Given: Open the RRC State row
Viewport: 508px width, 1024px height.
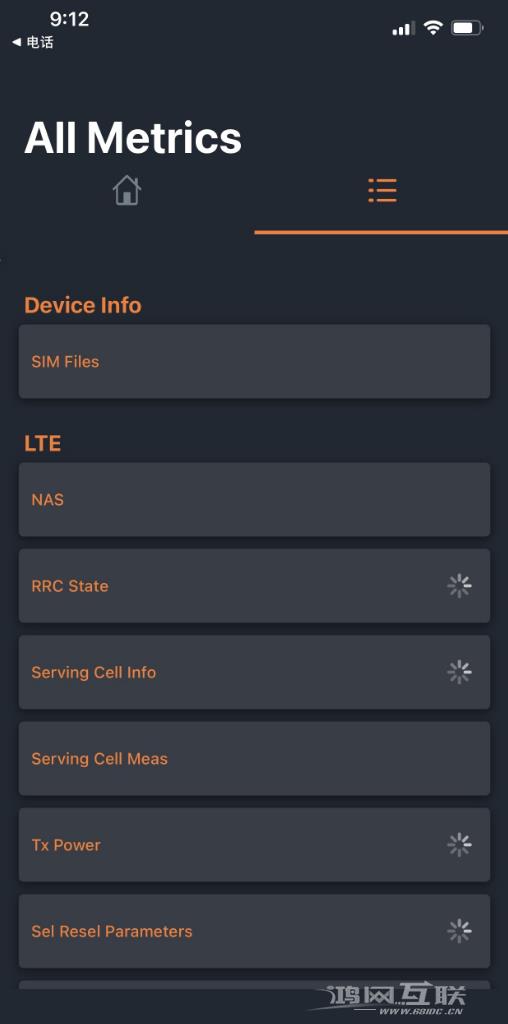Looking at the screenshot, I should [x=254, y=586].
